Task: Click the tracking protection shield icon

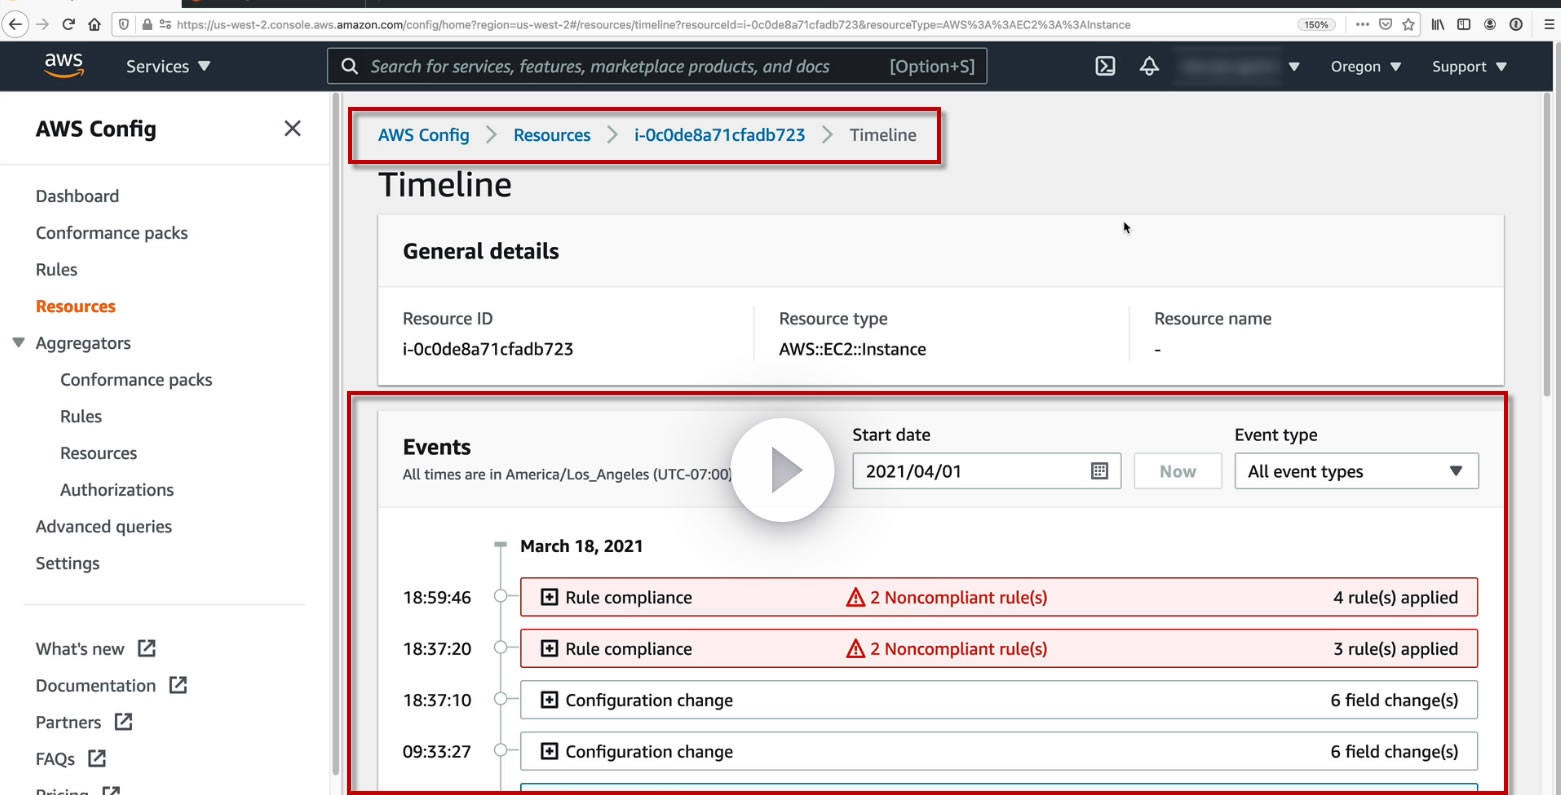Action: (123, 25)
